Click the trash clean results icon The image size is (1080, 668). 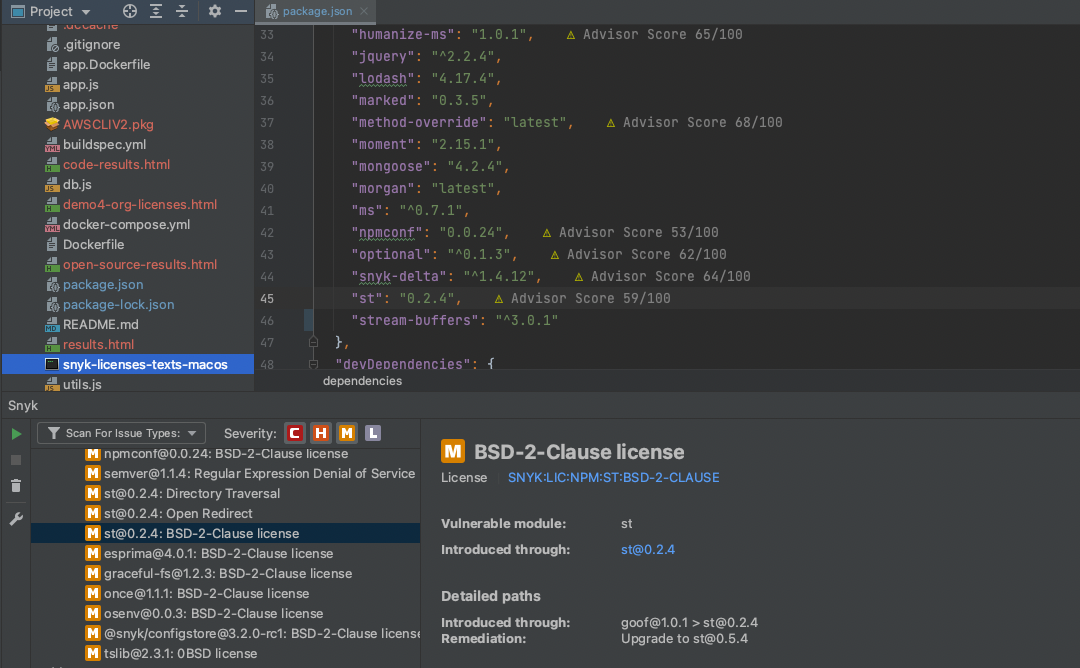(x=16, y=486)
